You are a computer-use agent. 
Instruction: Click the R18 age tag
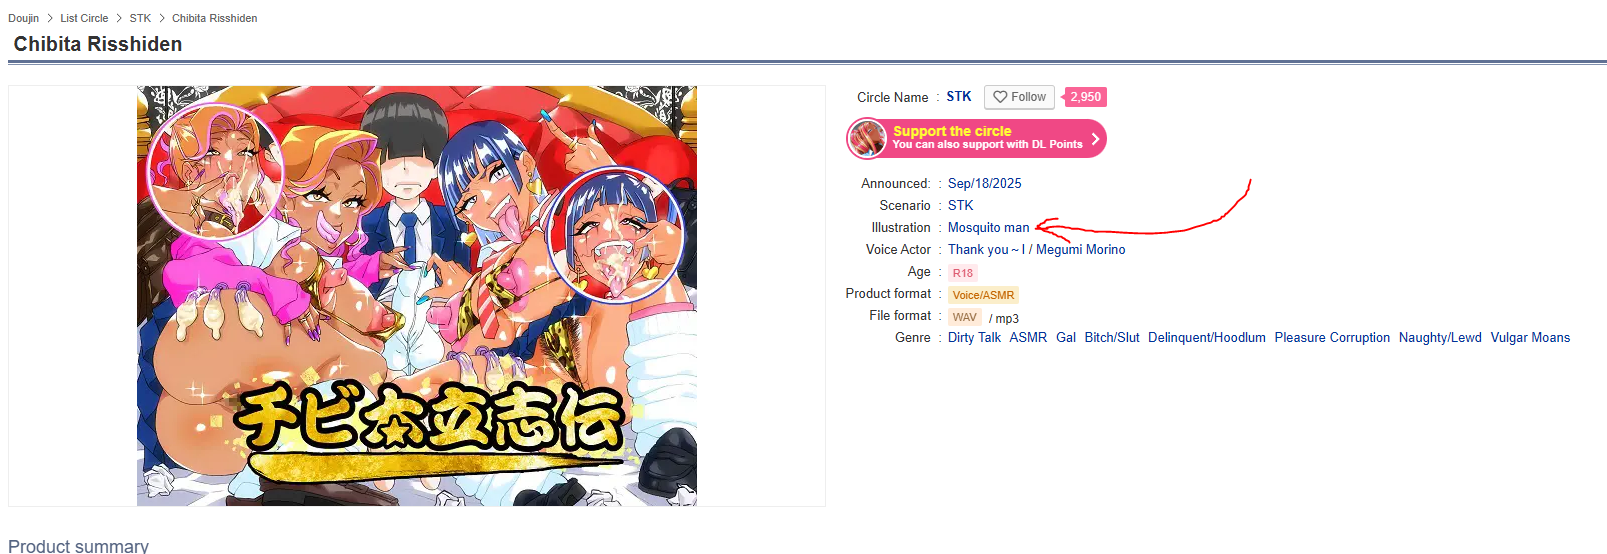(963, 273)
